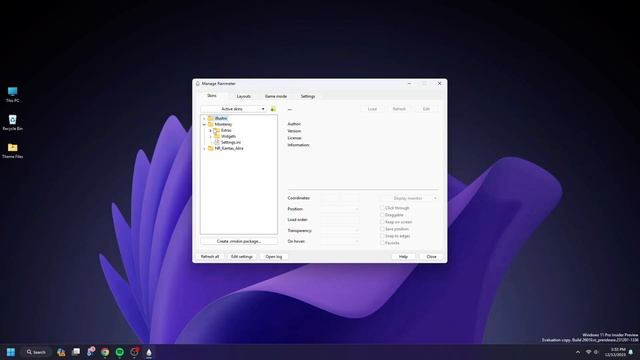This screenshot has height=360, width=640.
Task: Open the This PC desktop icon
Action: pyautogui.click(x=12, y=94)
